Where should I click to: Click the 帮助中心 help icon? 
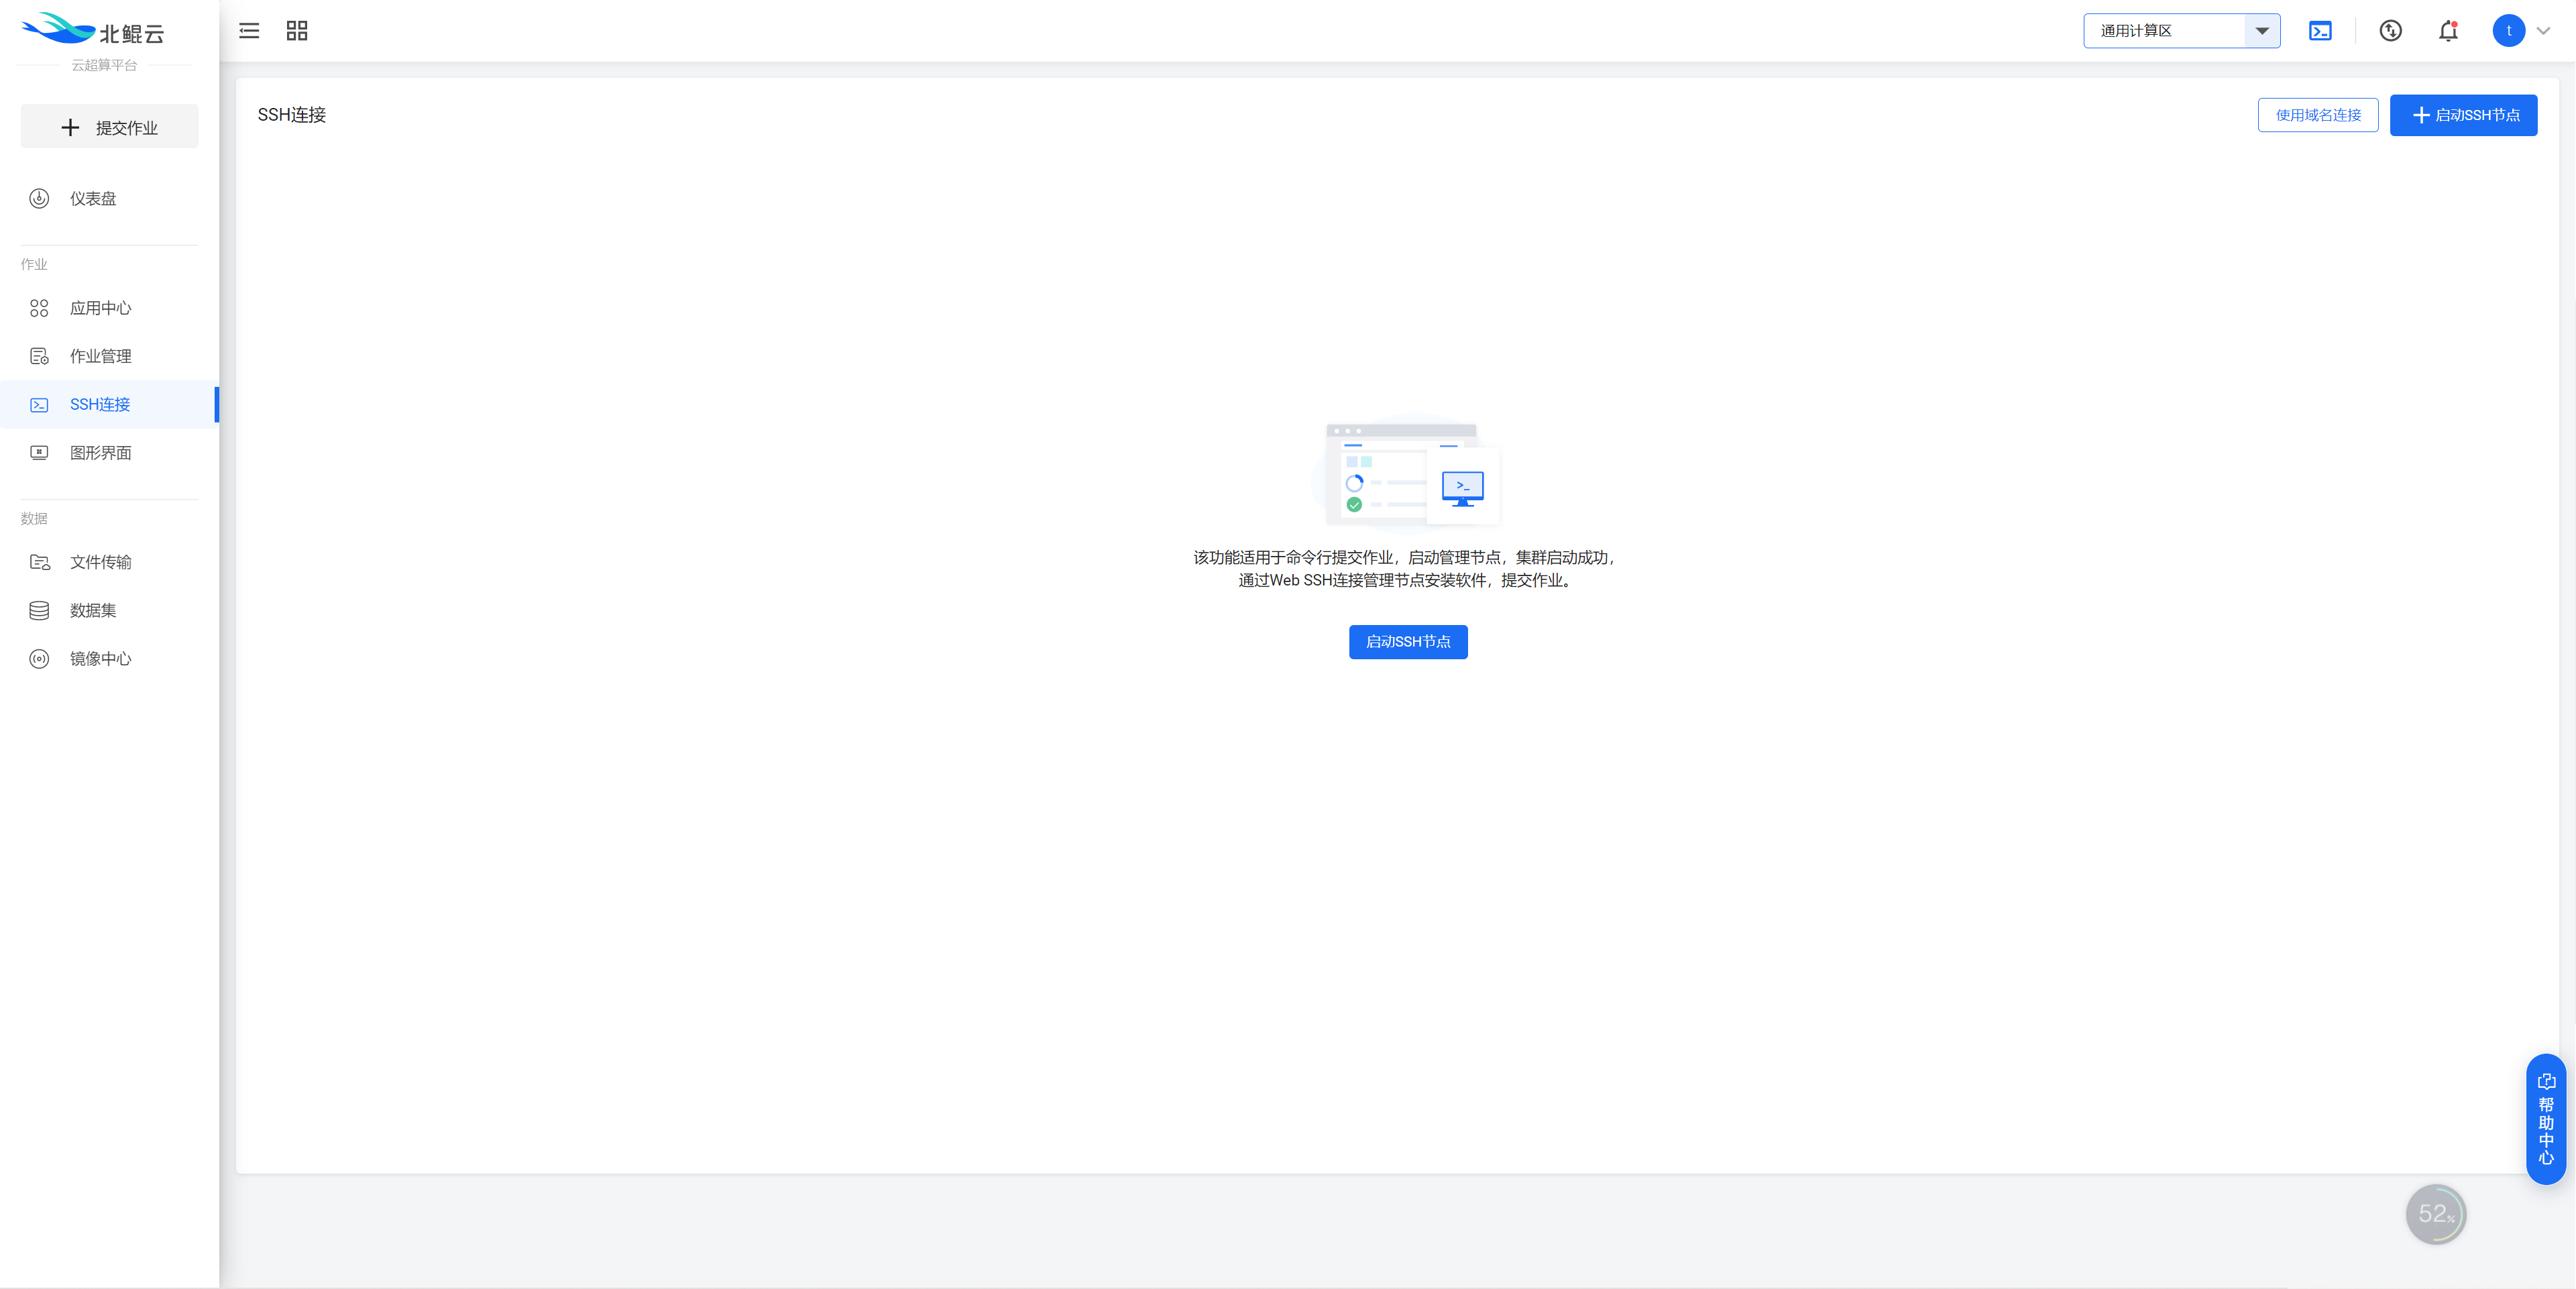[2546, 1081]
